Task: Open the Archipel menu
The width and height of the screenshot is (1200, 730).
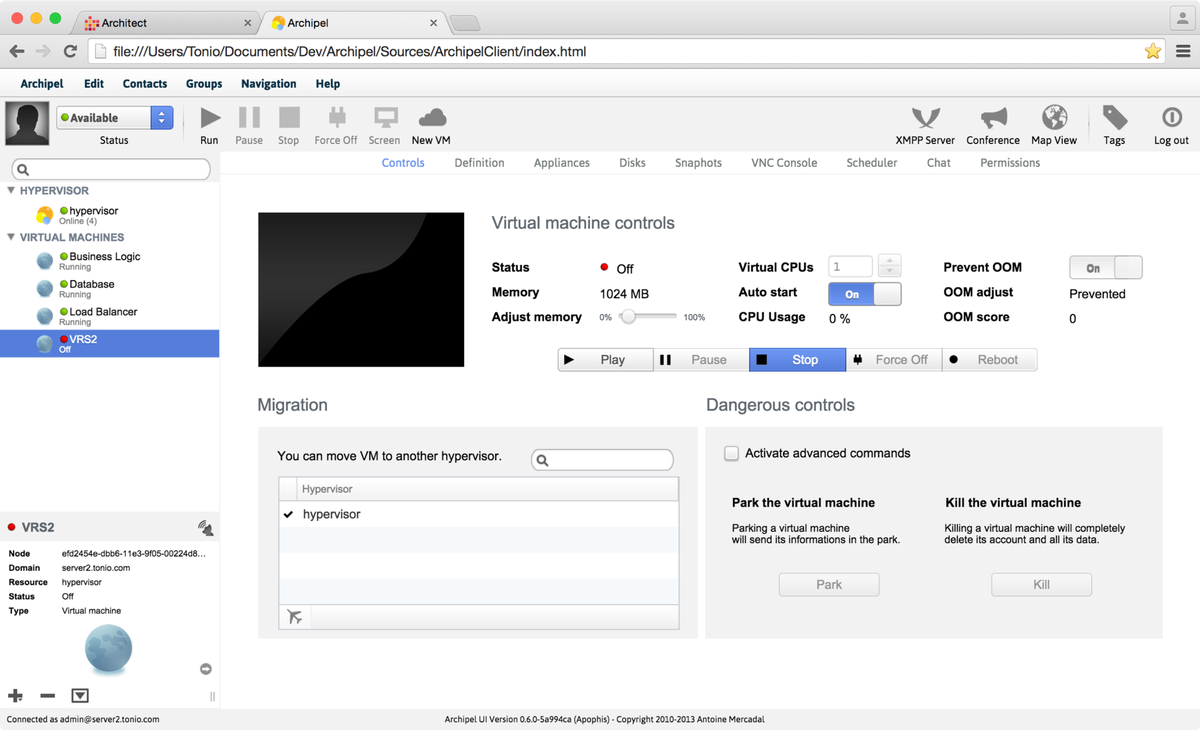Action: click(42, 84)
